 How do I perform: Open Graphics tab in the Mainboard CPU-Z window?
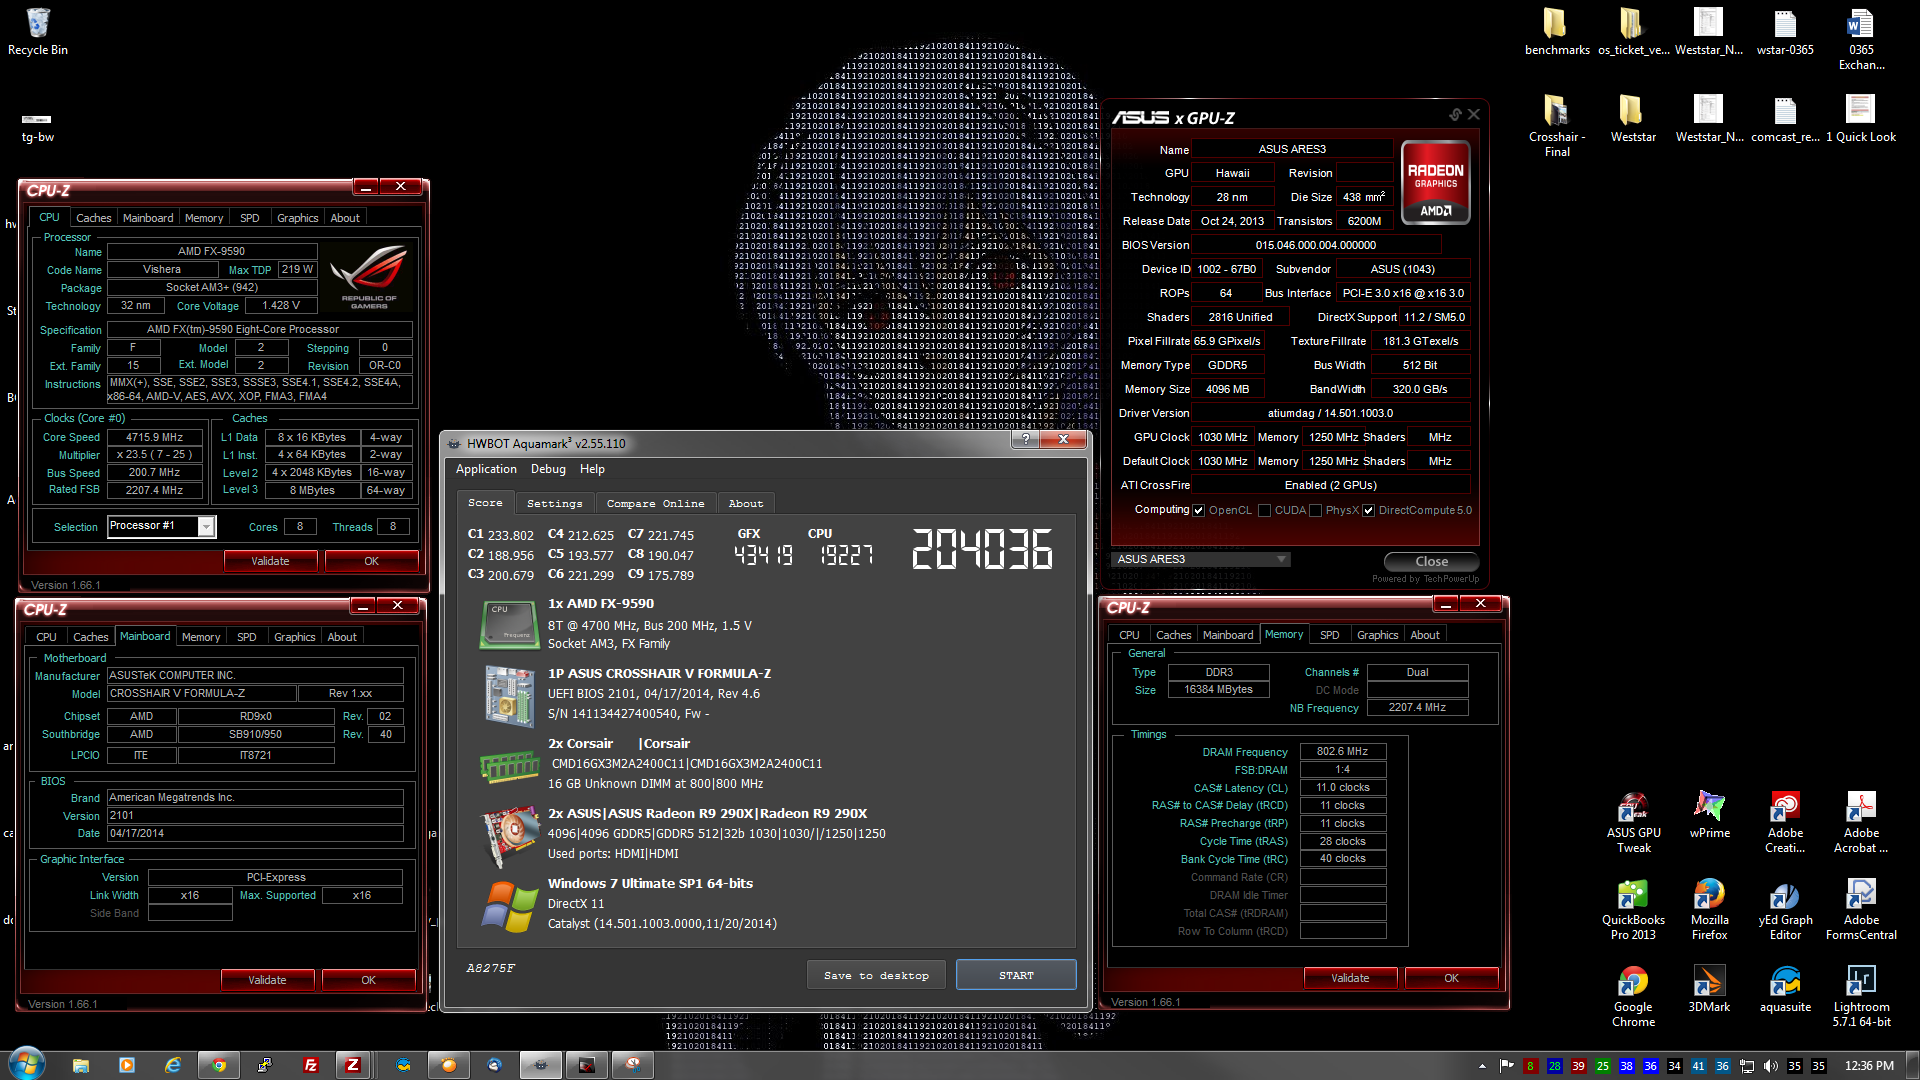click(294, 637)
